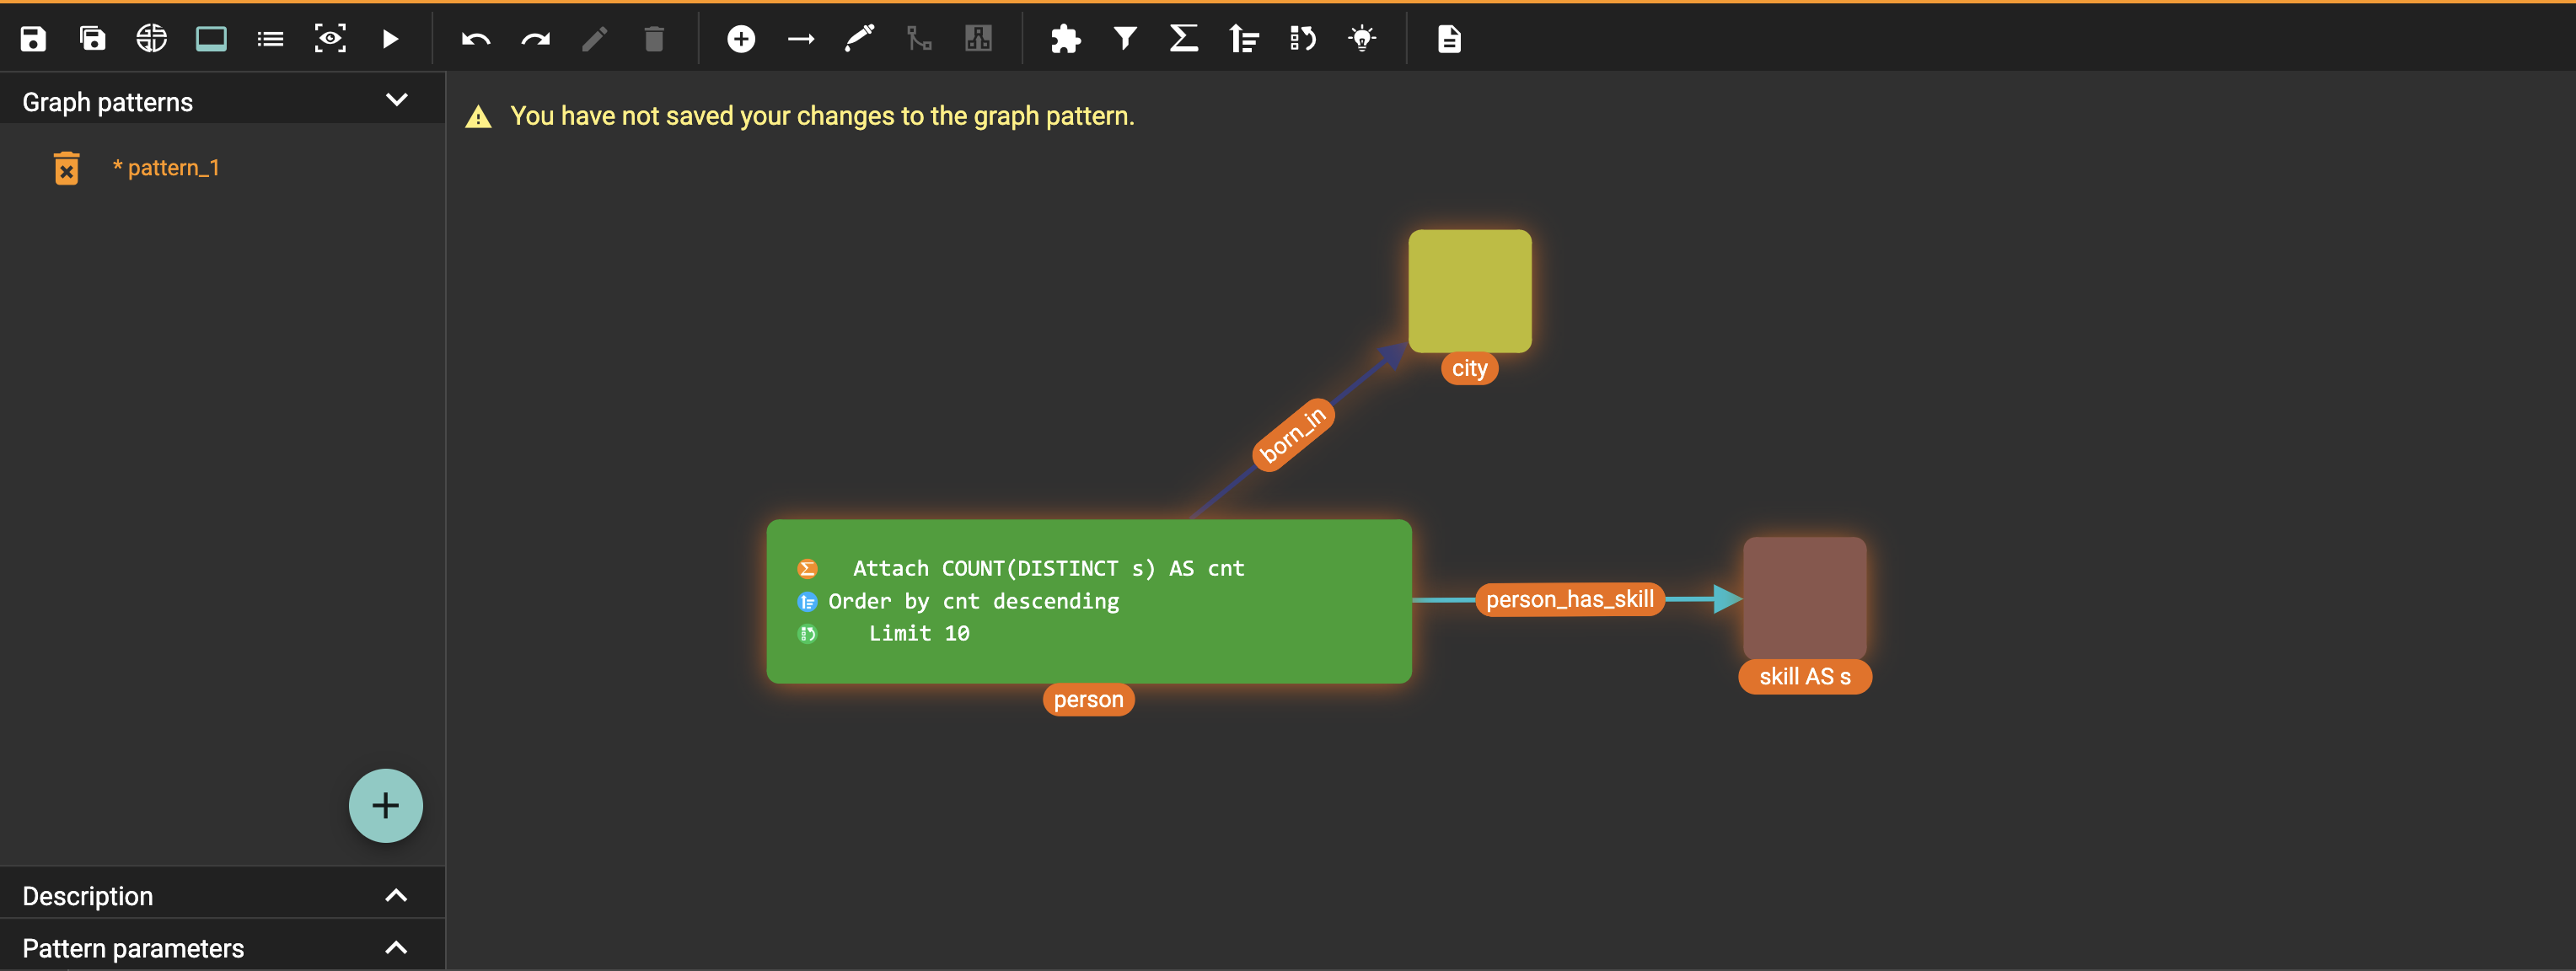
Task: Click the lightbulb hints icon
Action: [1362, 39]
